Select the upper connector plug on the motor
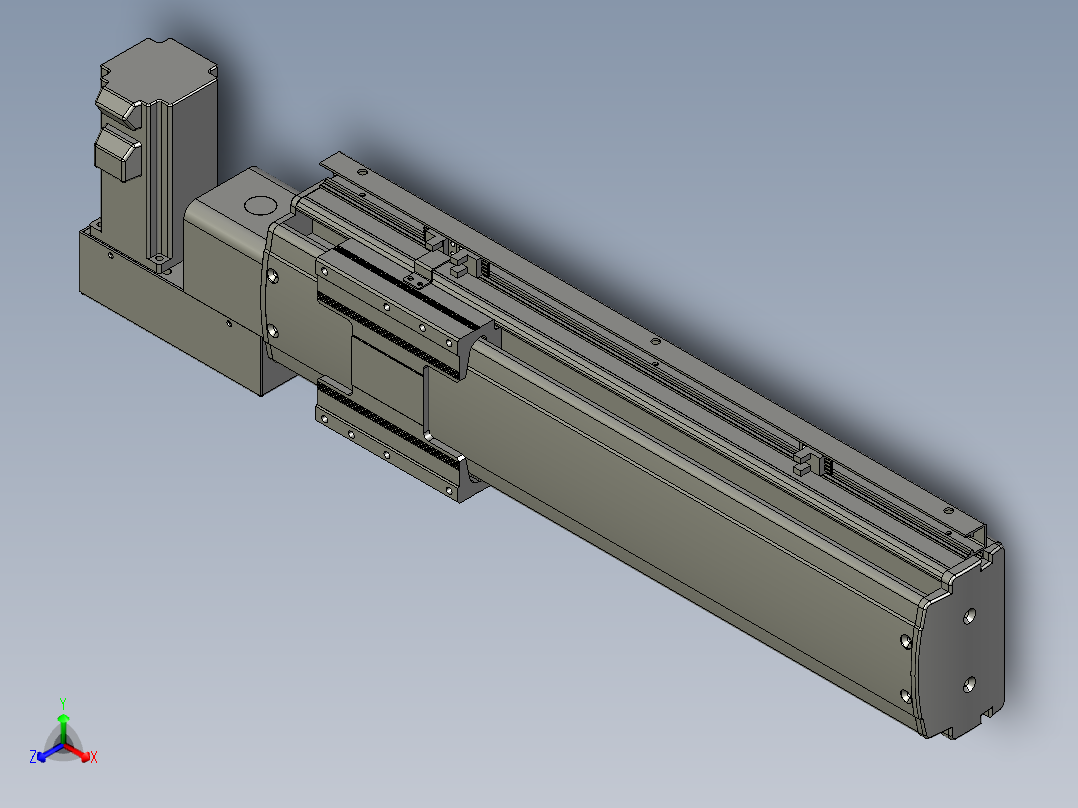The width and height of the screenshot is (1078, 808). tap(119, 107)
